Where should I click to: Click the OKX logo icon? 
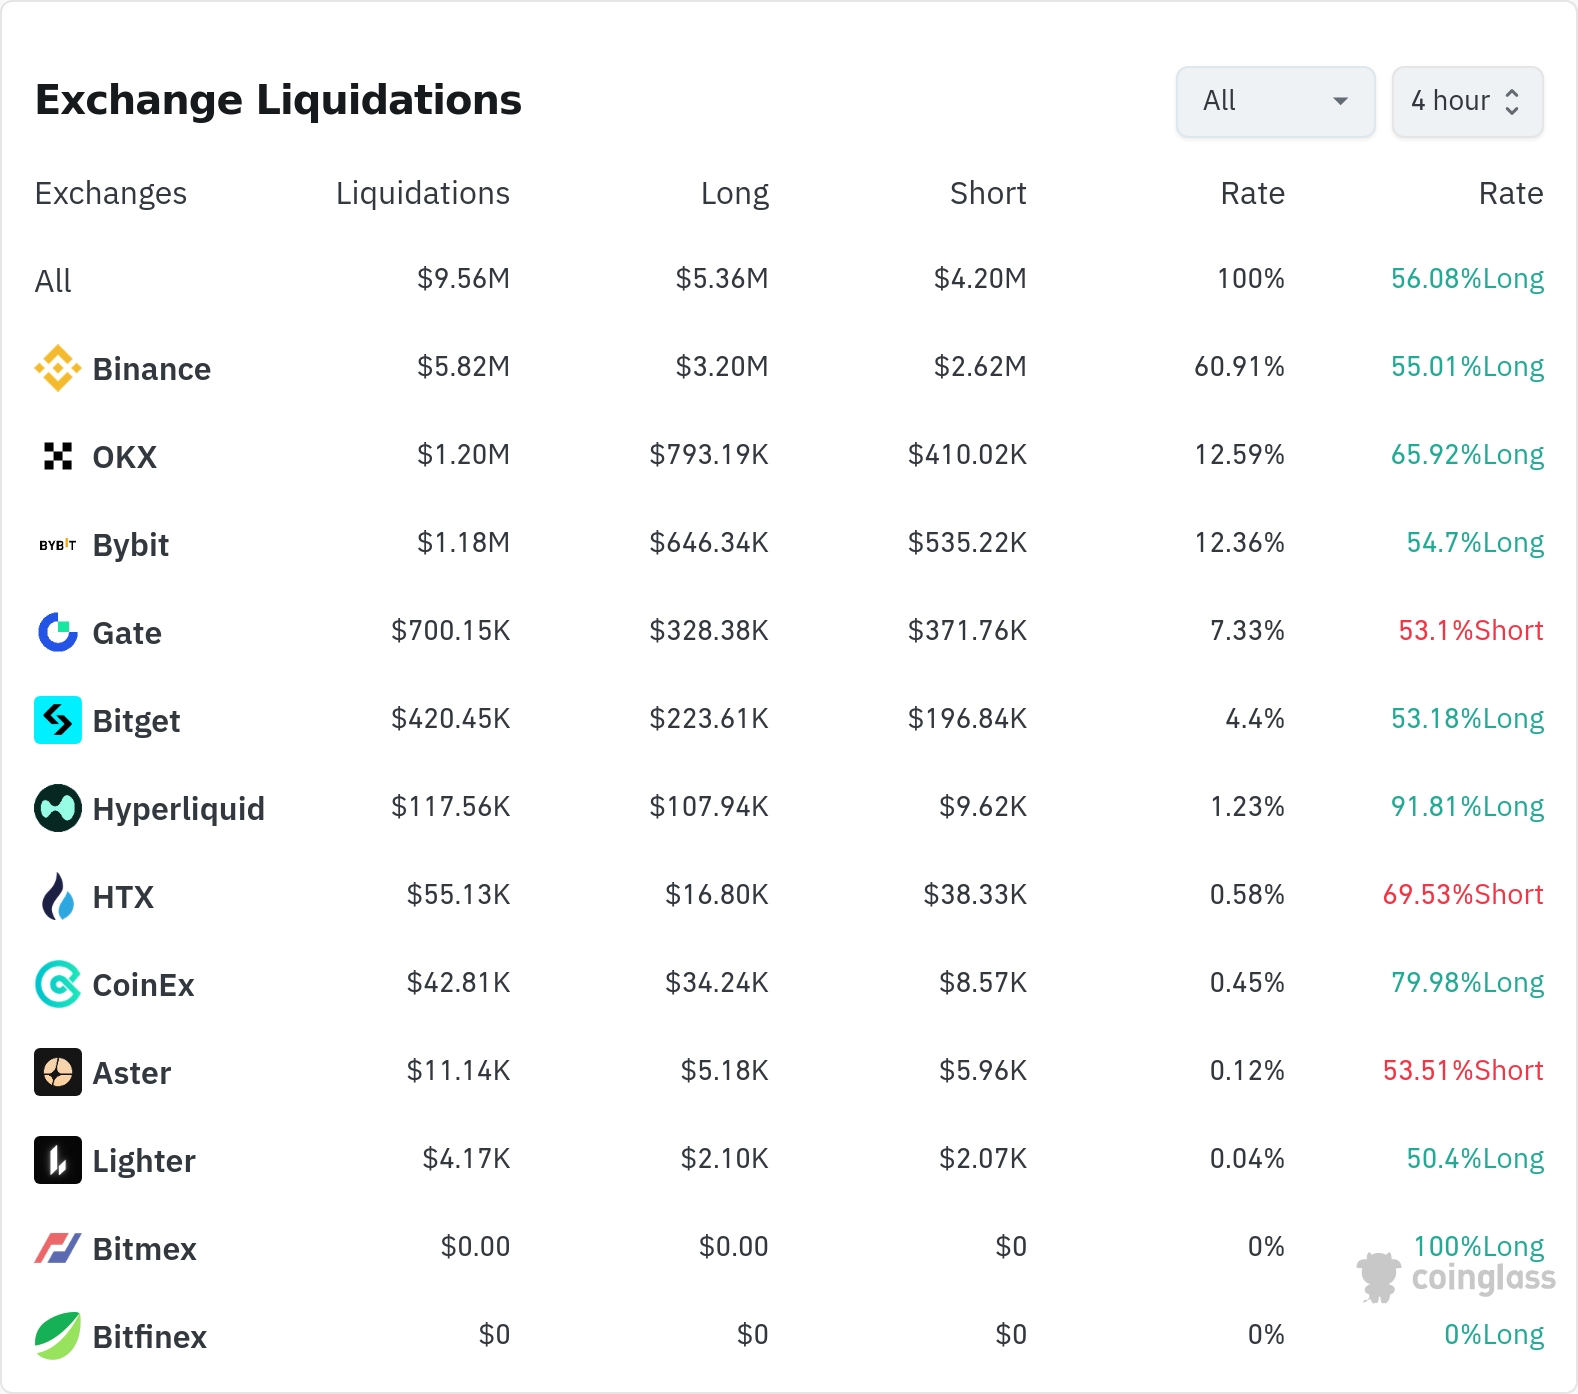(58, 456)
